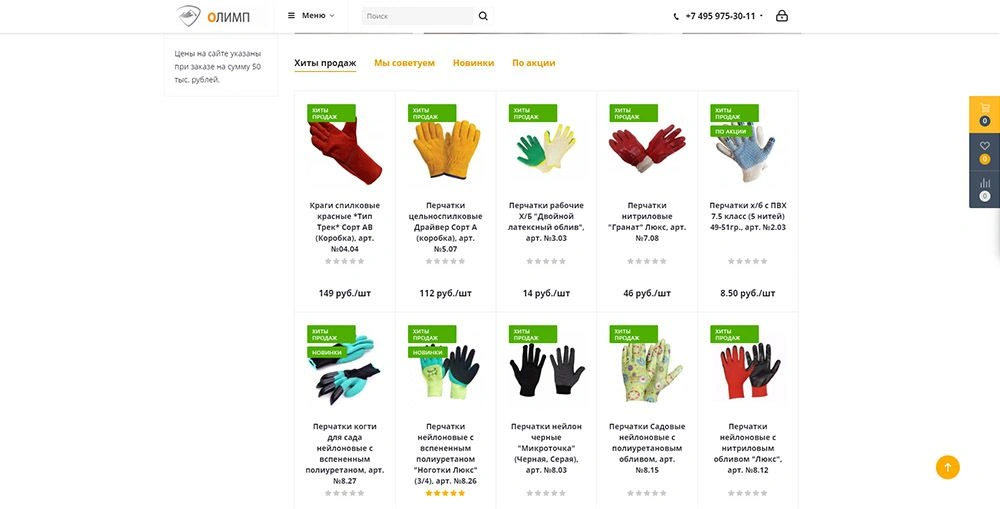This screenshot has width=1000, height=509.
Task: Click the Перчатки Садовые floral gloves image
Action: click(x=648, y=371)
